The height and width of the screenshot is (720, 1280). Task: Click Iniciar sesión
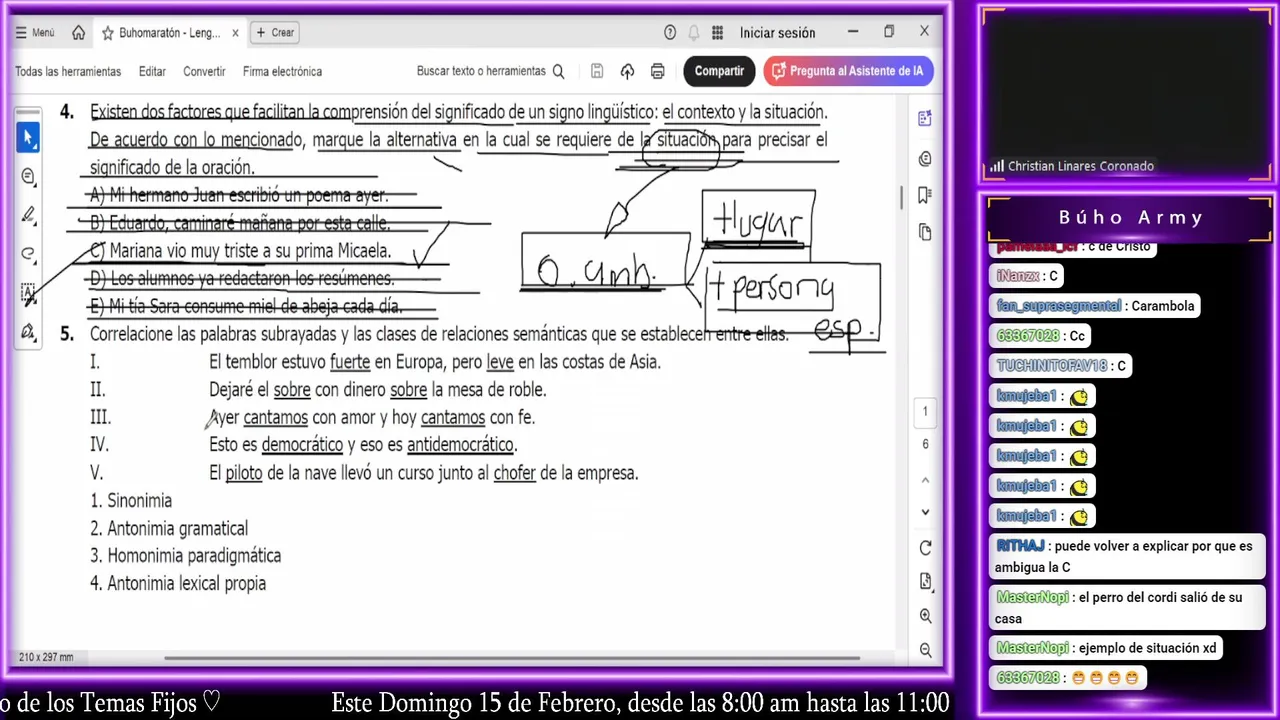777,33
